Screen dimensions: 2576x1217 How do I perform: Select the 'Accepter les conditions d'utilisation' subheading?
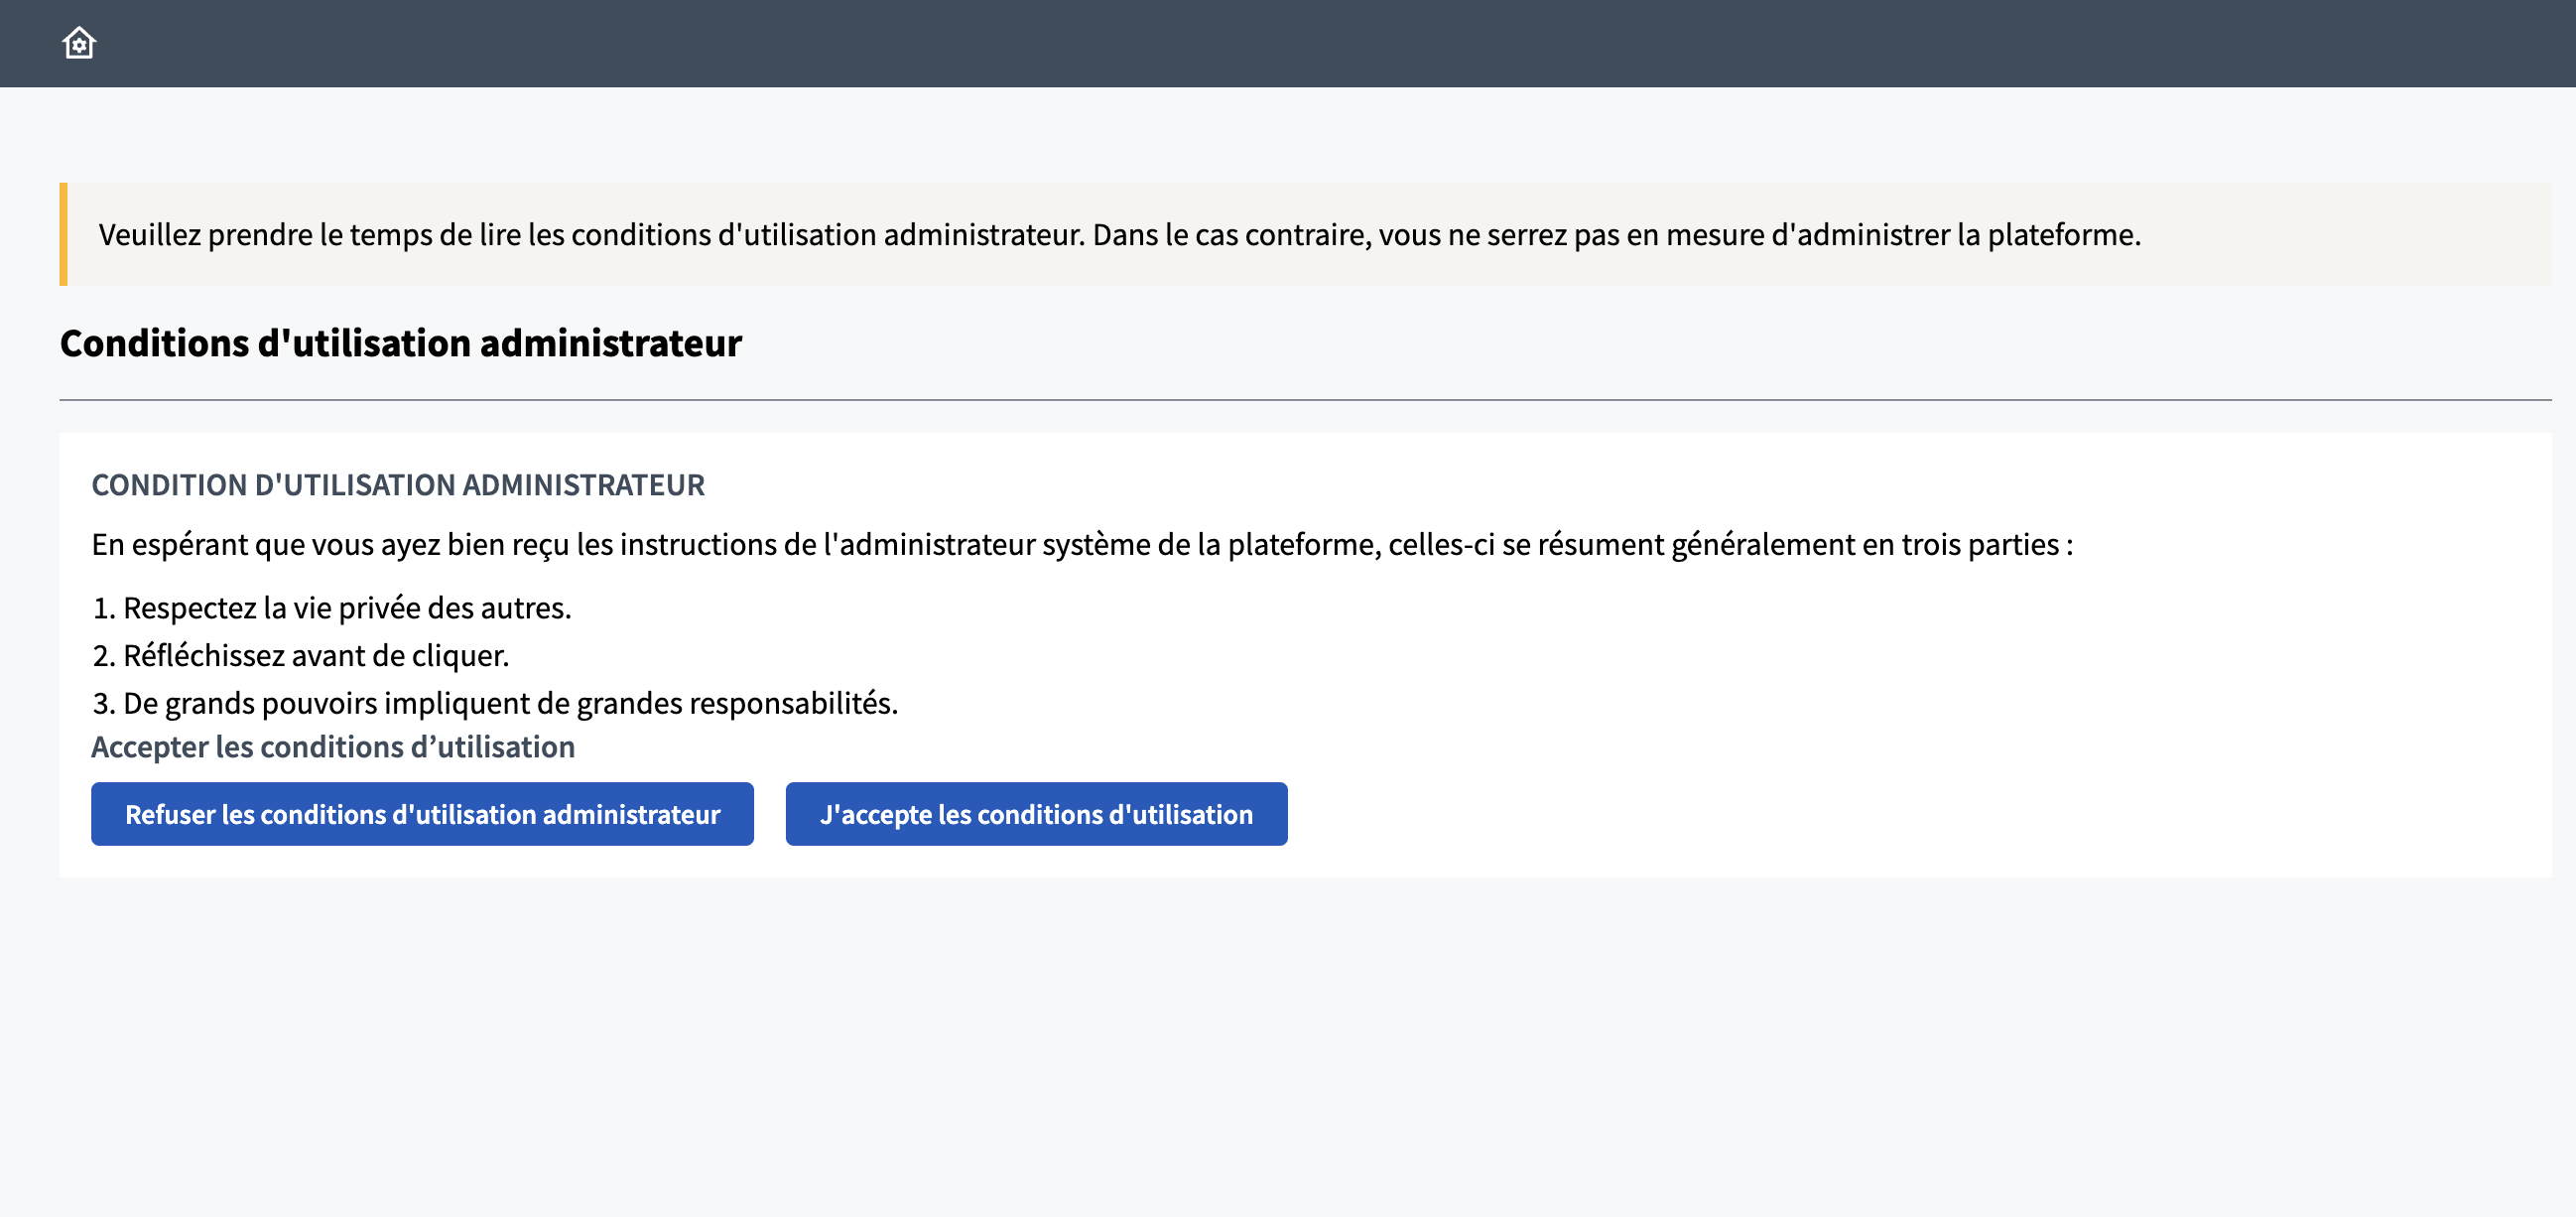[x=333, y=747]
